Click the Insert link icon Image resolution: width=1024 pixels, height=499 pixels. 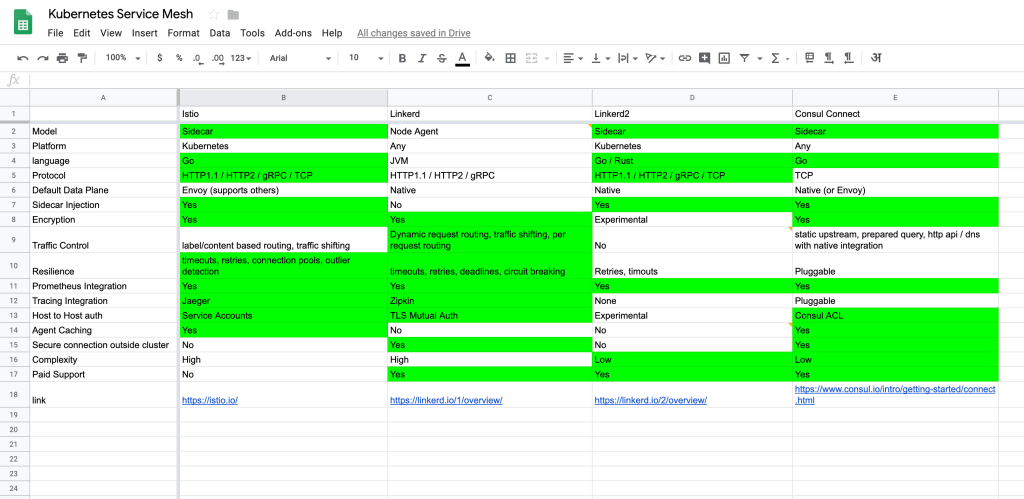(x=684, y=58)
